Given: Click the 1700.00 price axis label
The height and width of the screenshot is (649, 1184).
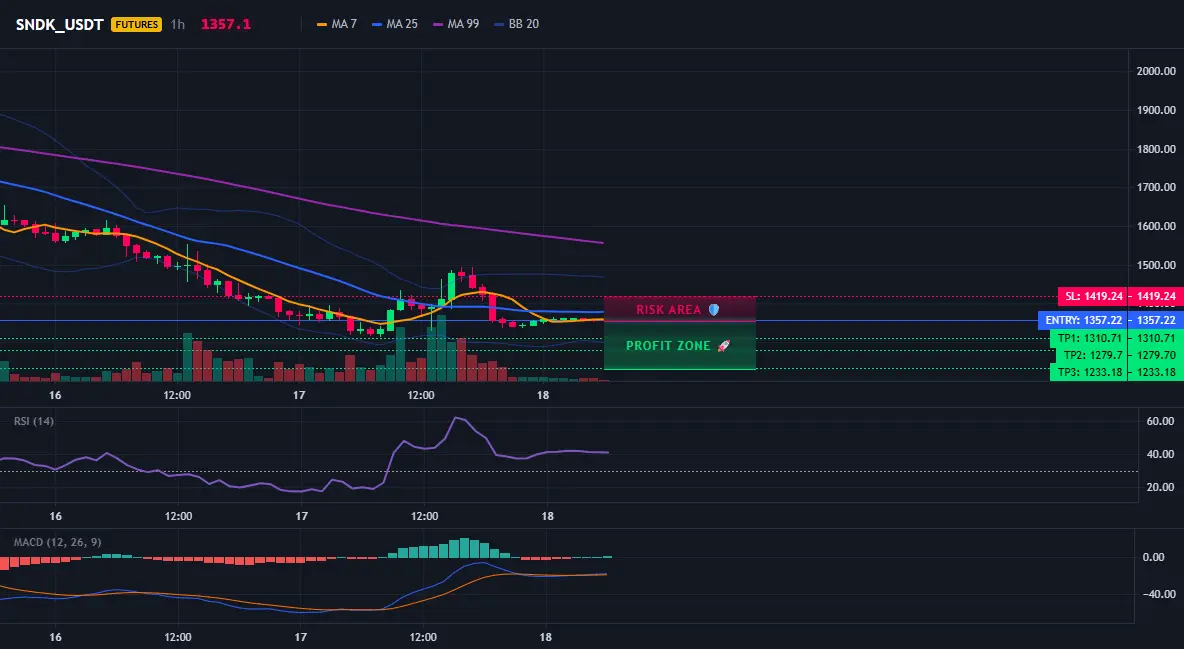Looking at the screenshot, I should tap(1156, 187).
